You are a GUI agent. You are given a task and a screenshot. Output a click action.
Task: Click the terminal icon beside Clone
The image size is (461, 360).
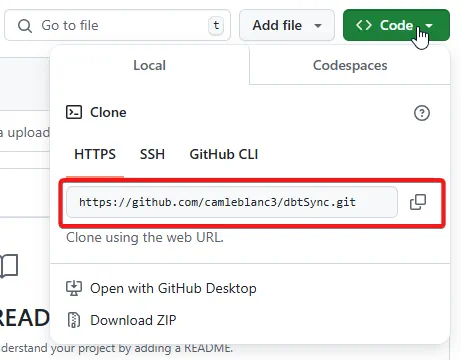(x=74, y=112)
